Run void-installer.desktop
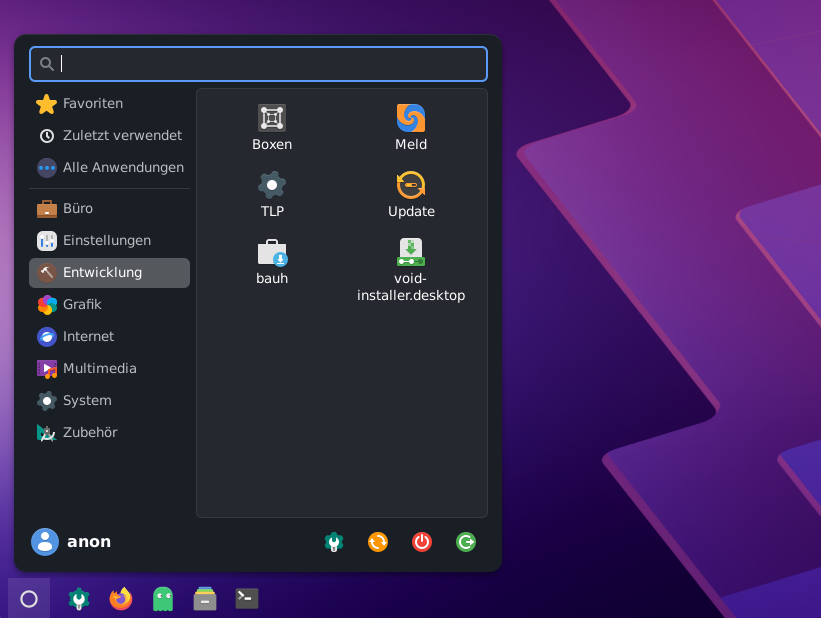The image size is (821, 618). pyautogui.click(x=411, y=268)
